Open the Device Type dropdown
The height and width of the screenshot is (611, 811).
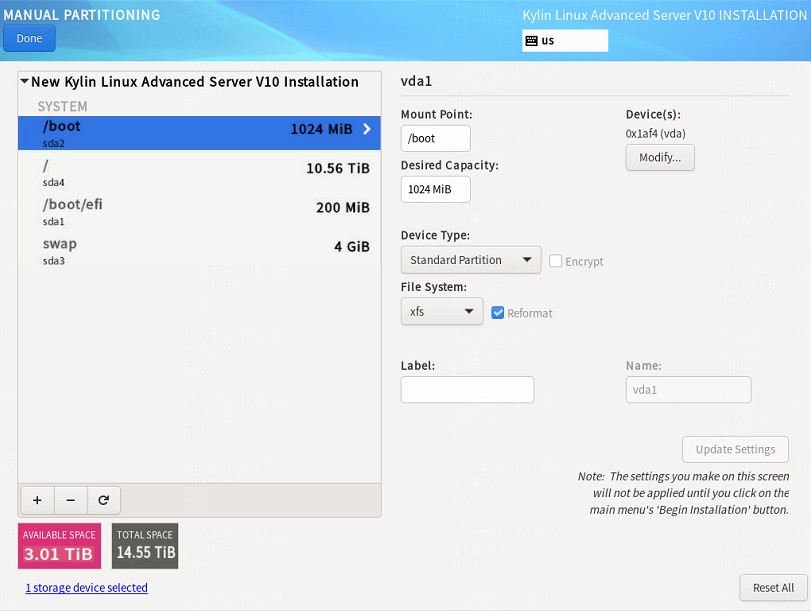(471, 260)
